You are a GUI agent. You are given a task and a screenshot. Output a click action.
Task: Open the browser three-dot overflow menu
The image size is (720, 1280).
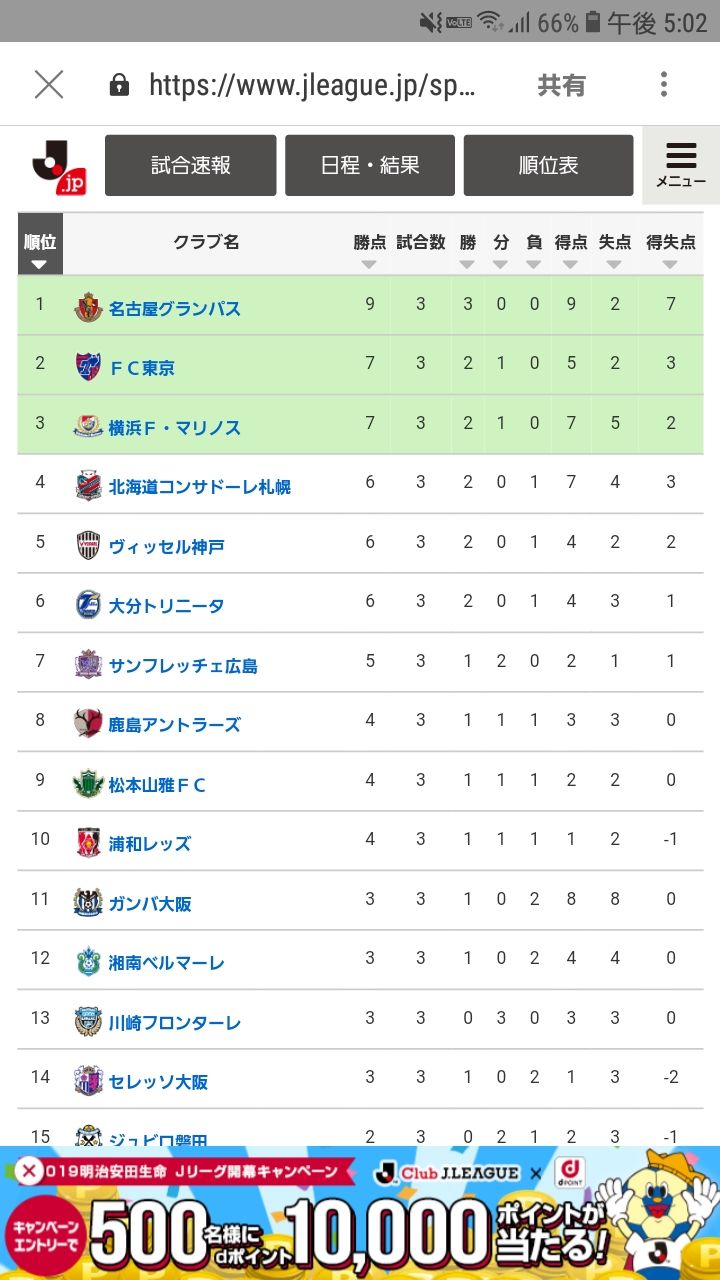664,85
